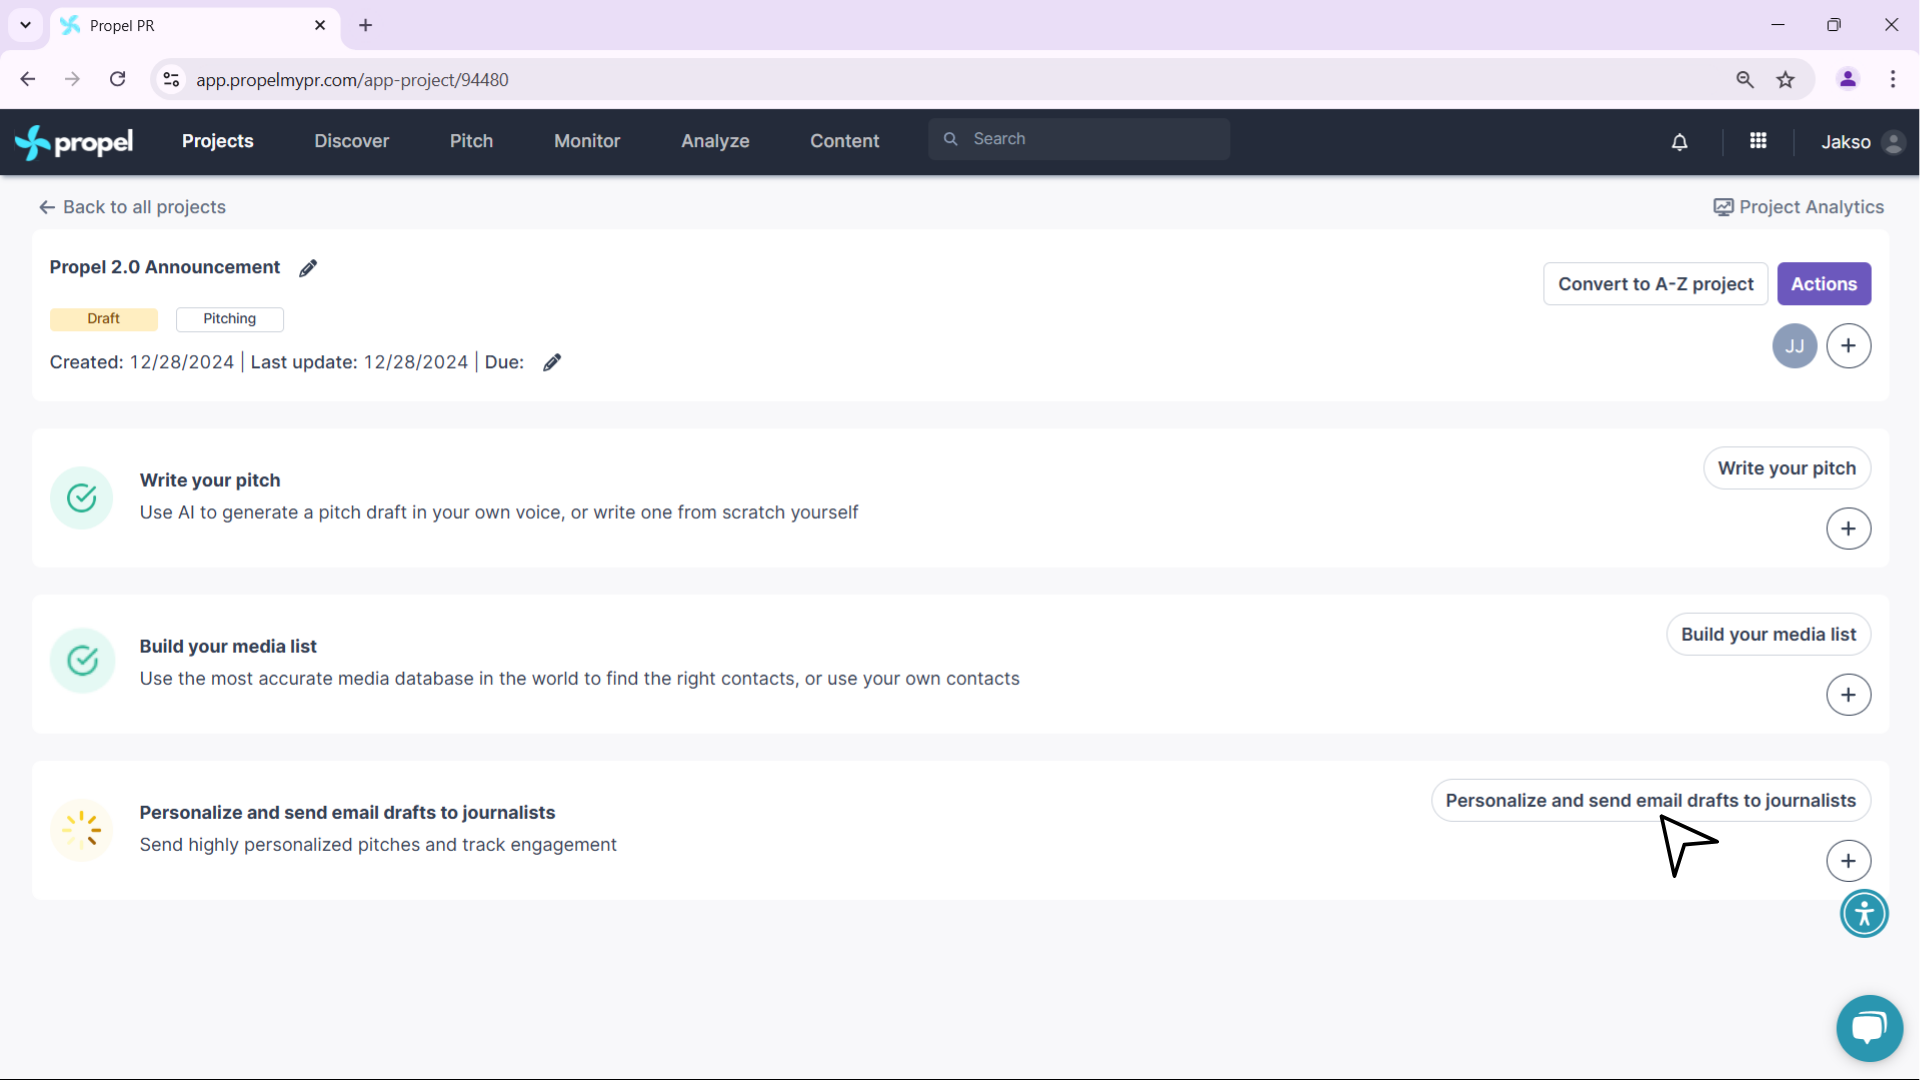Click the Propel 2.0 Announcement title
Screen dimensions: 1920x1080
coord(165,267)
